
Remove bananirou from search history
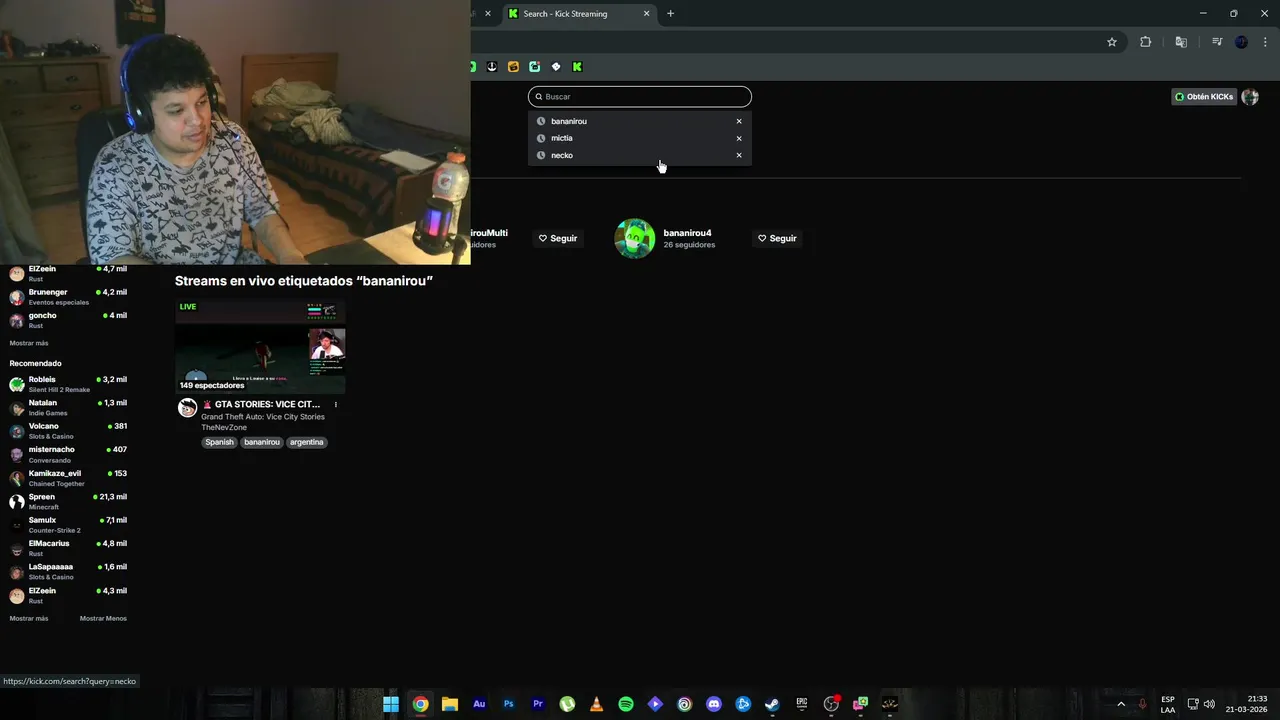[739, 121]
